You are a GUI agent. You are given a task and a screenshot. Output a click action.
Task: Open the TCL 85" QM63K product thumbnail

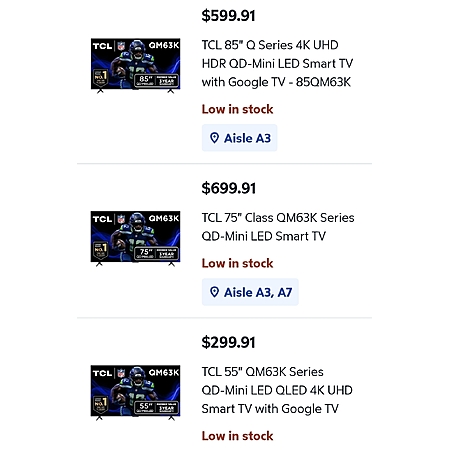(135, 65)
